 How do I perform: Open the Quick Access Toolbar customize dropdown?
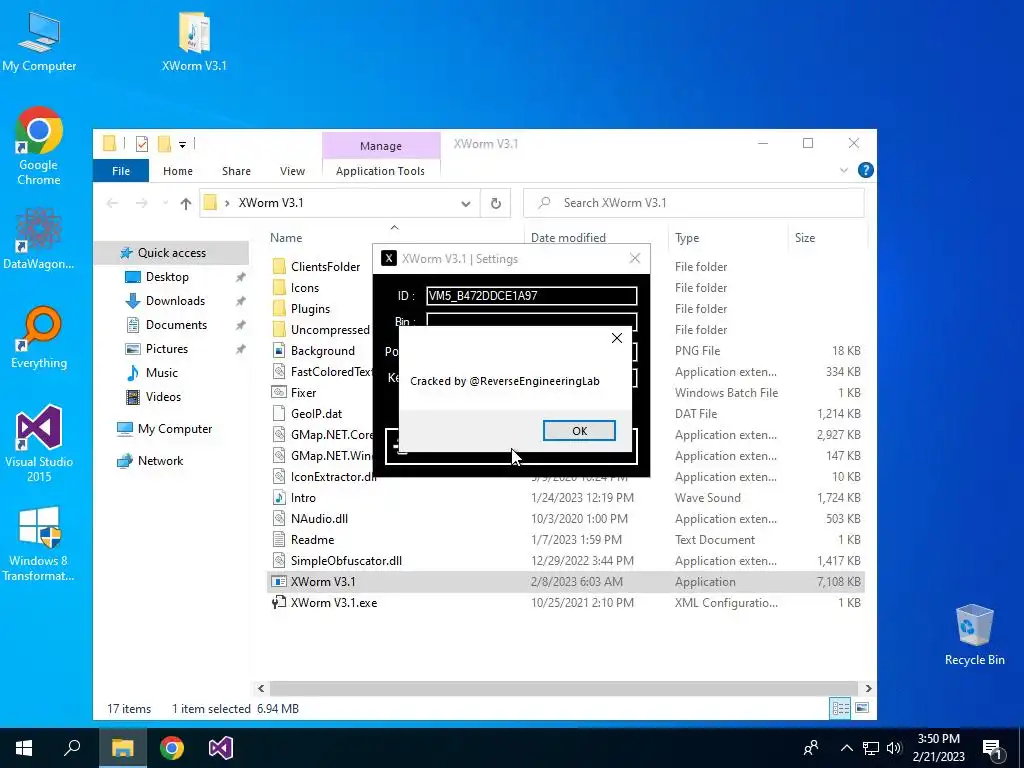(x=182, y=144)
